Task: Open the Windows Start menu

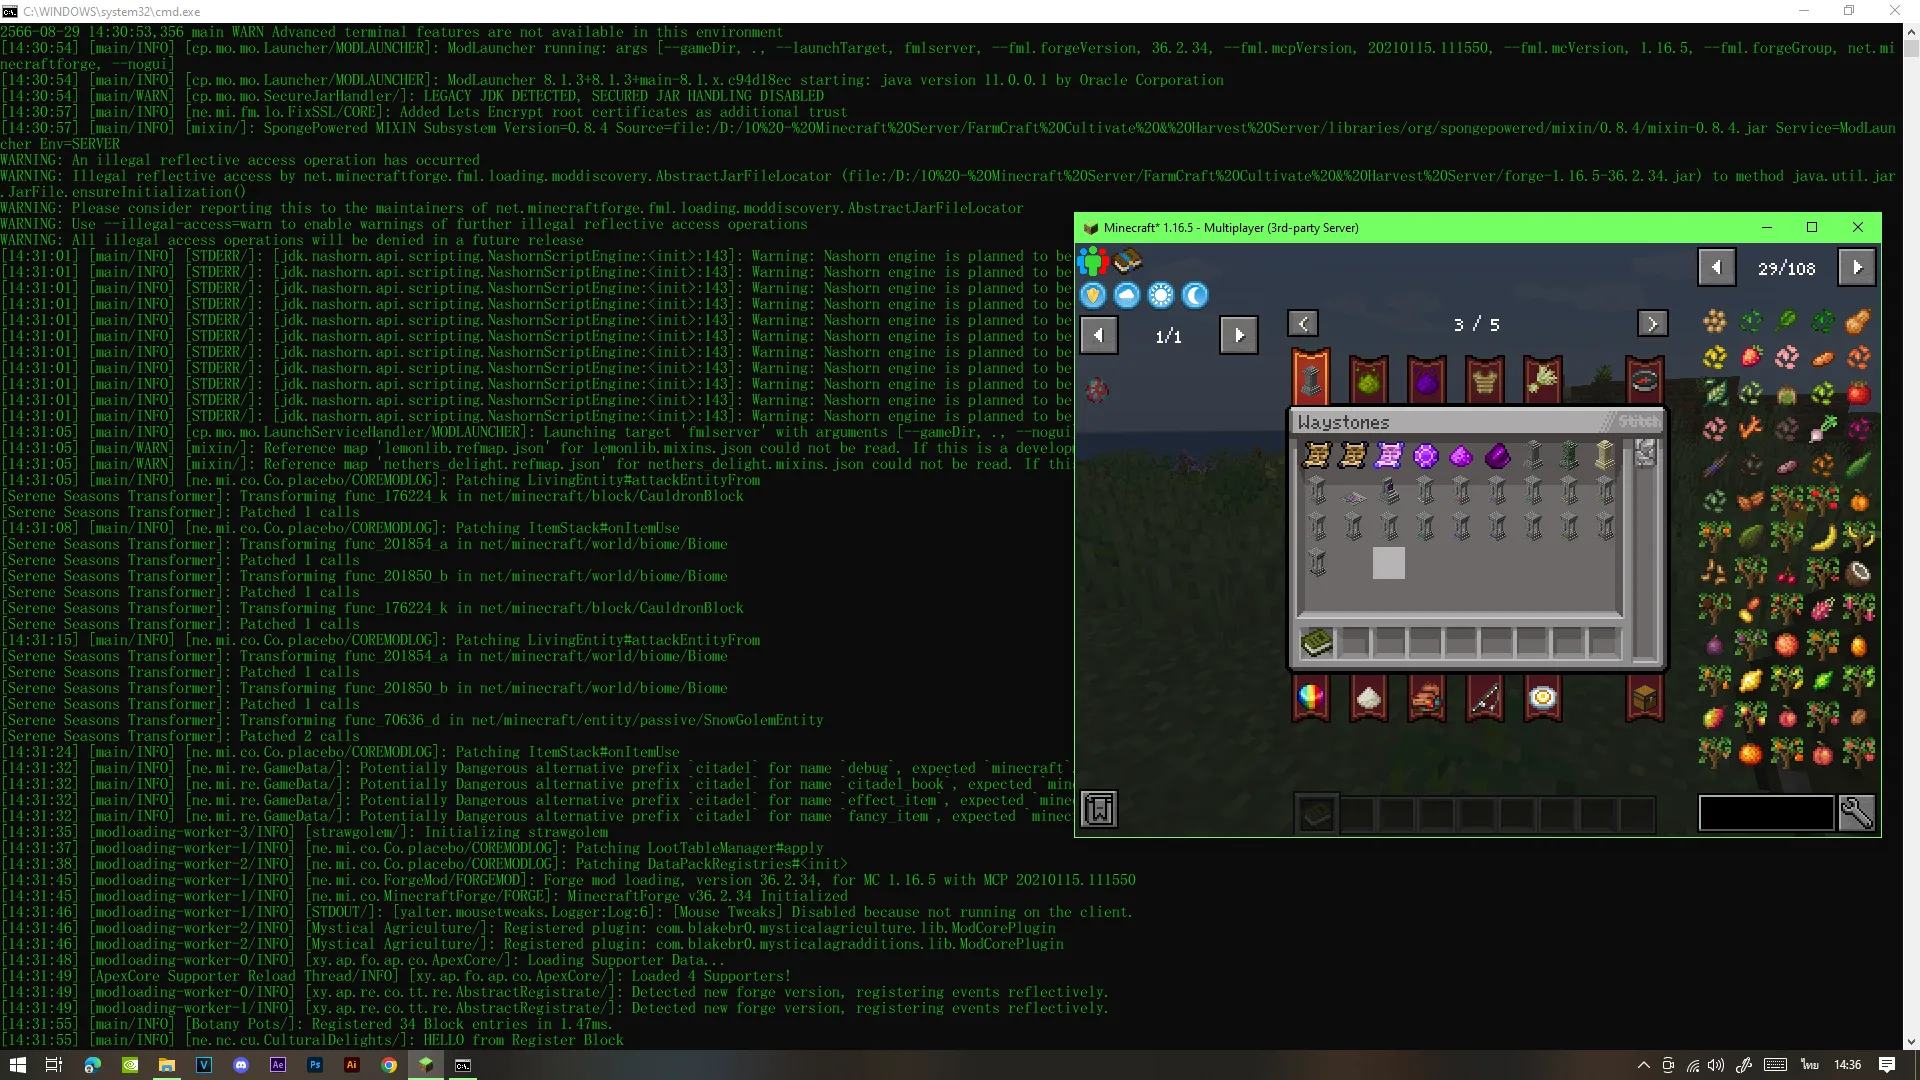Action: 17,1065
